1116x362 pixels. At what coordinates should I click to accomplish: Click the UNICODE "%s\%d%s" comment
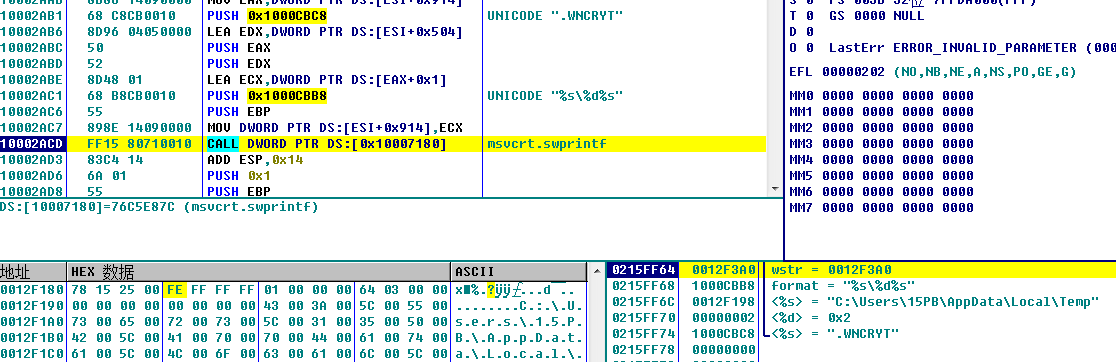pos(555,96)
